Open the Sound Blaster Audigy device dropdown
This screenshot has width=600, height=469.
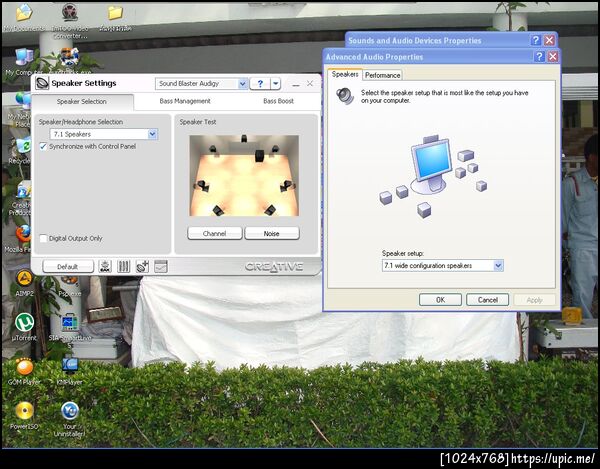(243, 83)
